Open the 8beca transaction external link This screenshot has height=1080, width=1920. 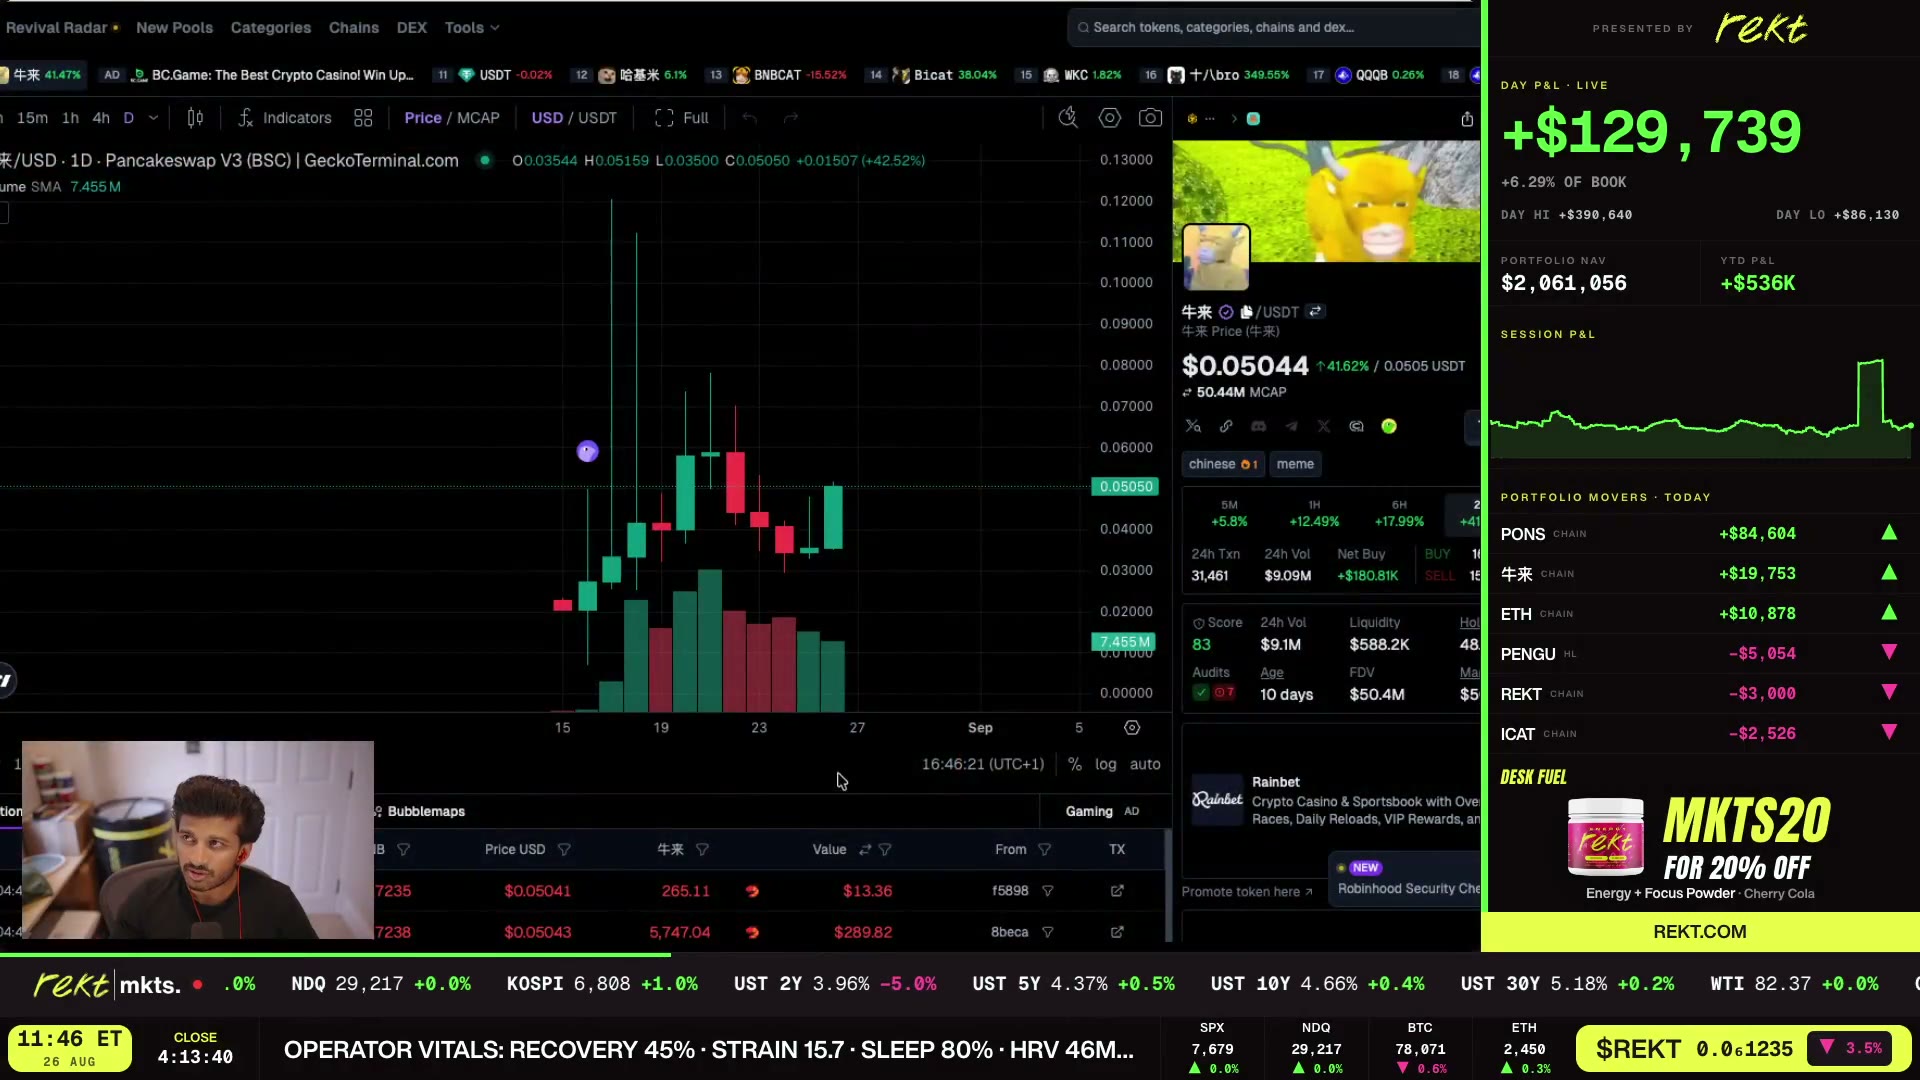pos(1117,932)
